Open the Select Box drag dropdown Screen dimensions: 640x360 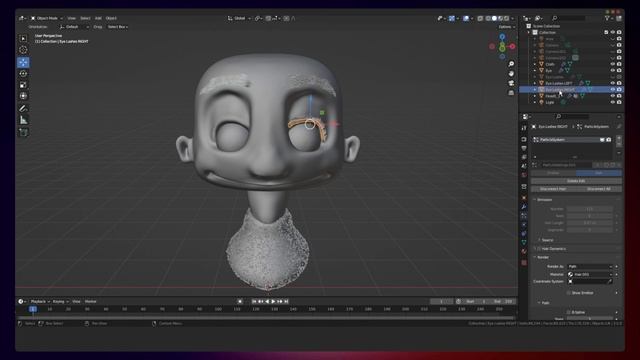[x=118, y=27]
